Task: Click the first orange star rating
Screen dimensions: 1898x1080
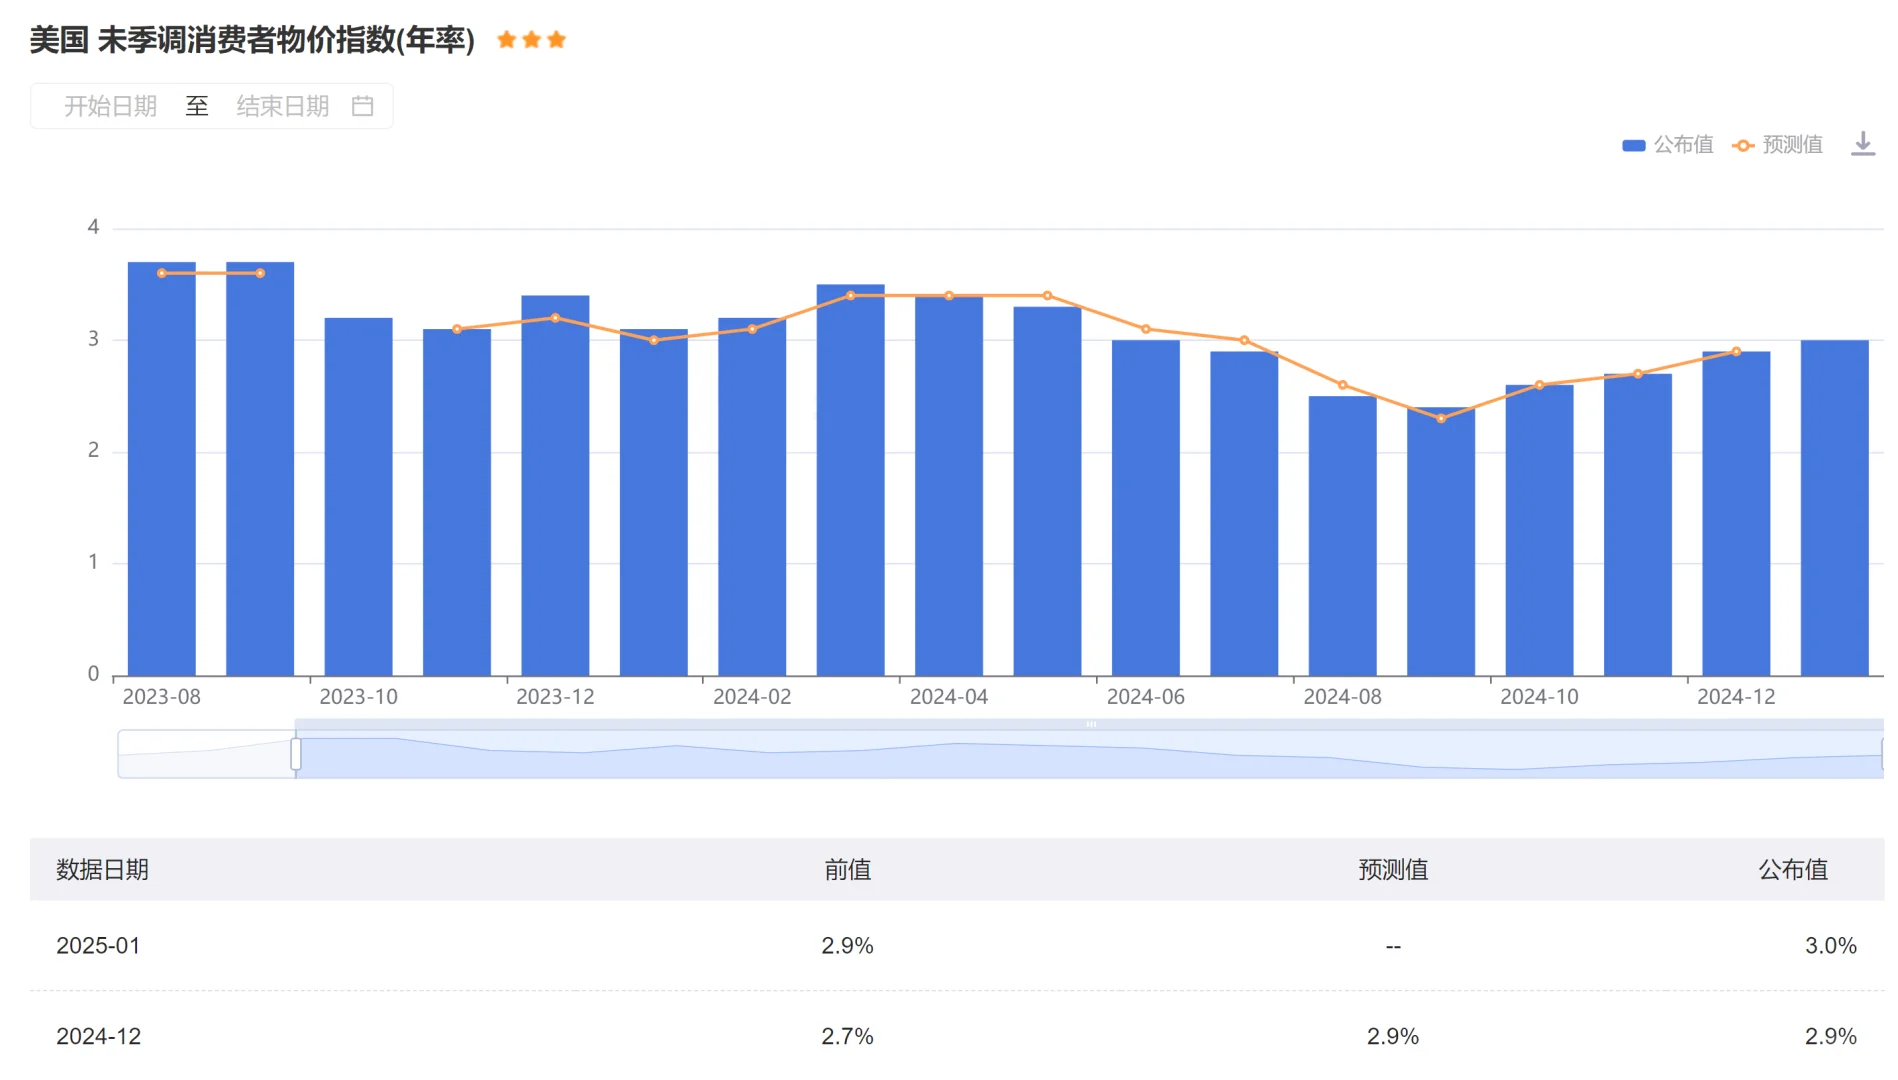Action: [507, 40]
